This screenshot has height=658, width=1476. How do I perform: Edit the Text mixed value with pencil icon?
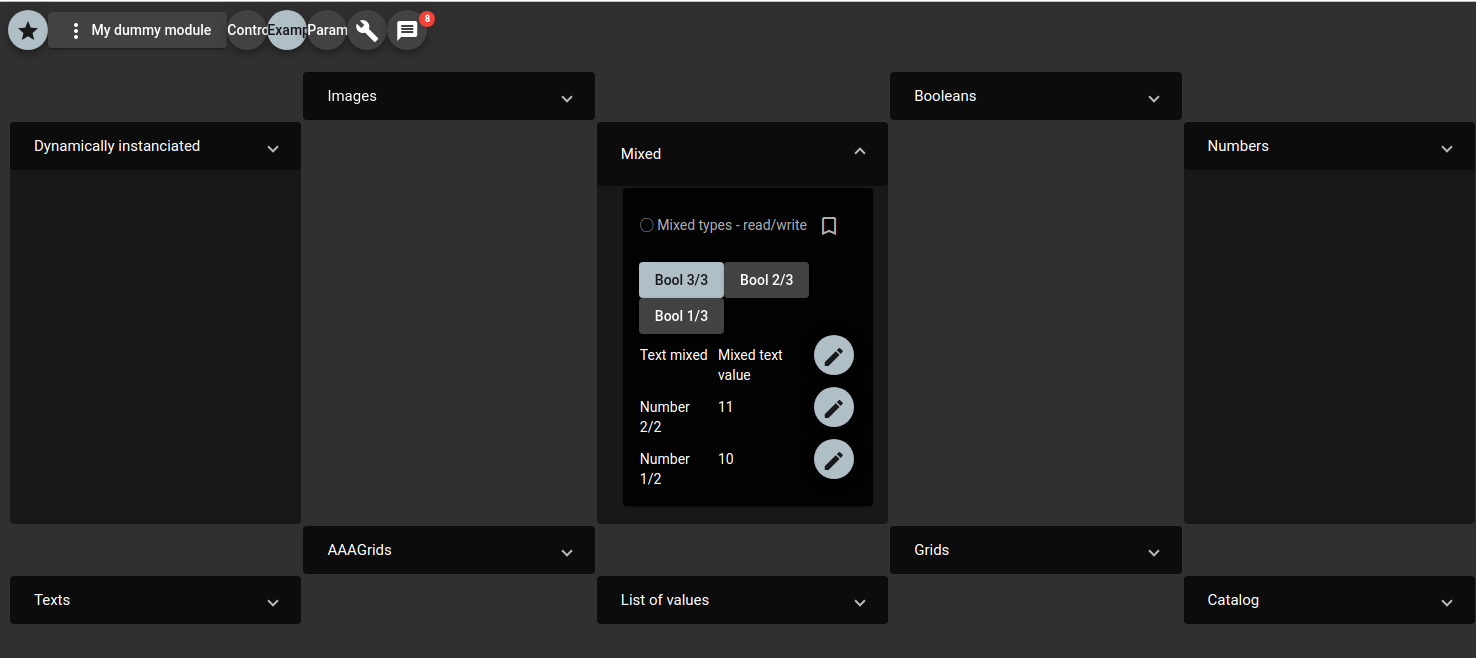[834, 355]
